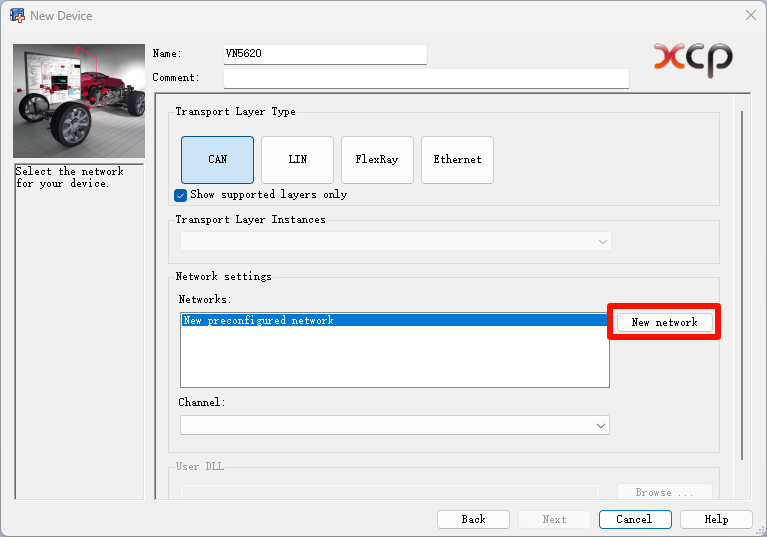Open the Channel dropdown
The height and width of the screenshot is (537, 767).
click(600, 425)
